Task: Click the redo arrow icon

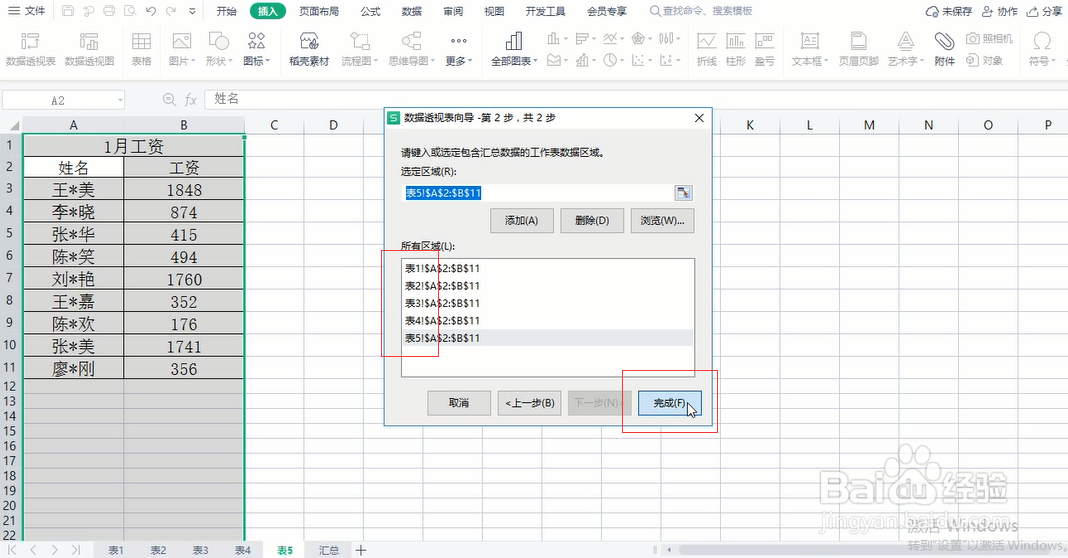Action: click(x=171, y=11)
